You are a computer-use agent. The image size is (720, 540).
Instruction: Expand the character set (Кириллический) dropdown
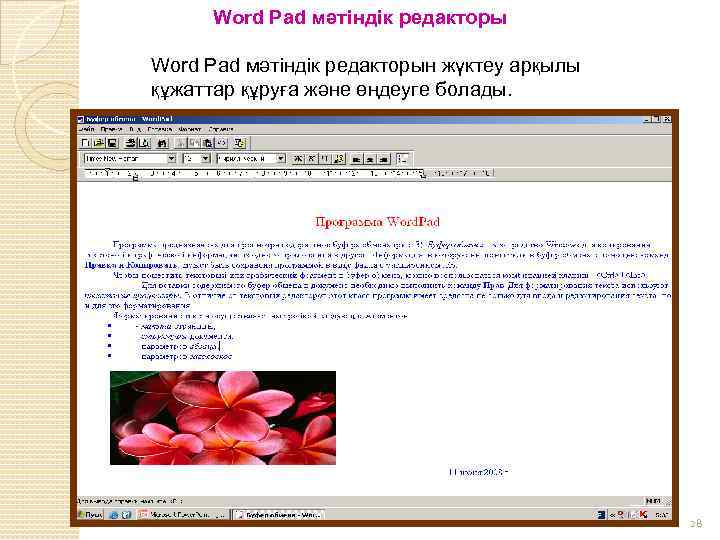(x=281, y=158)
